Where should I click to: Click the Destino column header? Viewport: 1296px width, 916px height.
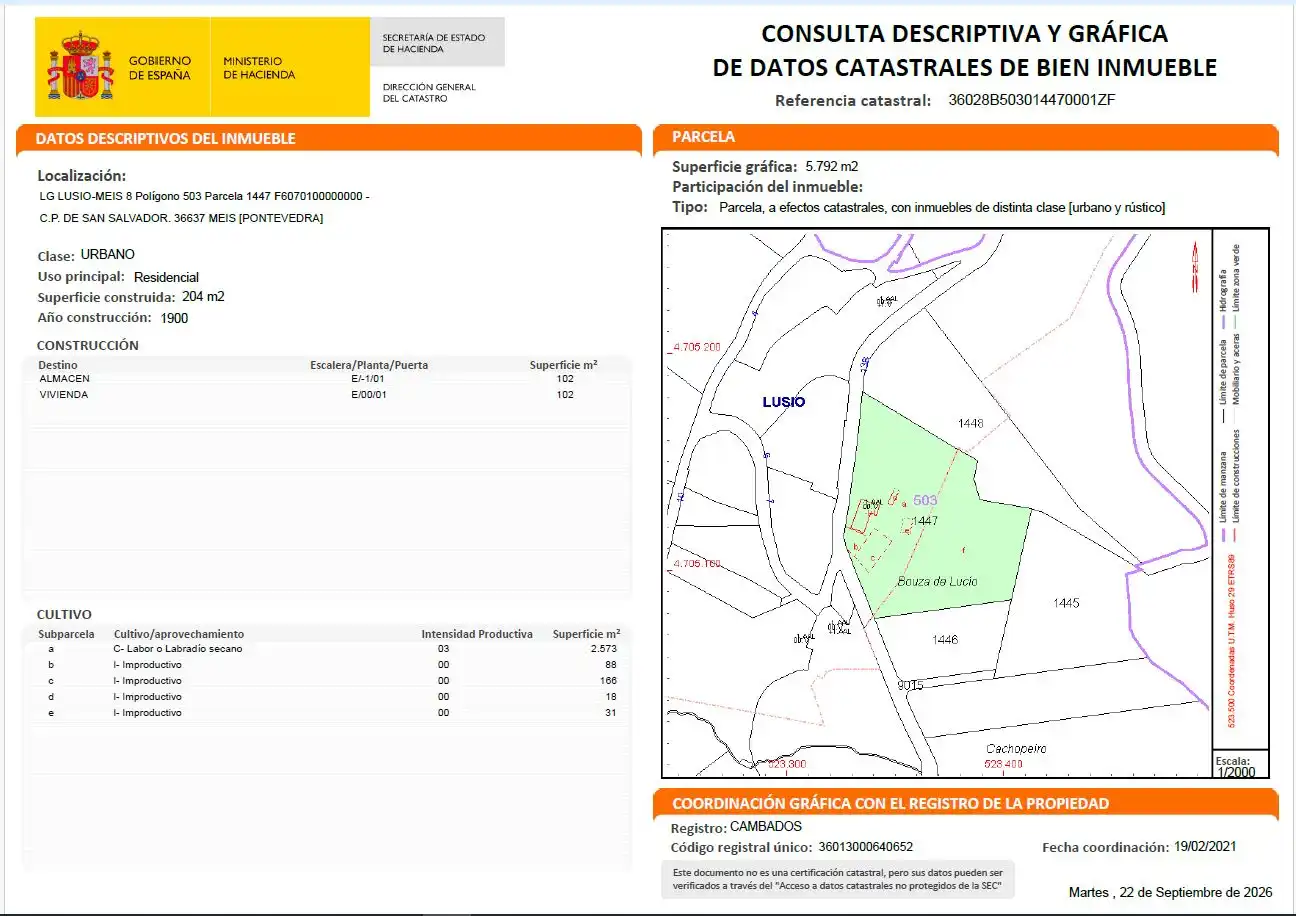[58, 365]
